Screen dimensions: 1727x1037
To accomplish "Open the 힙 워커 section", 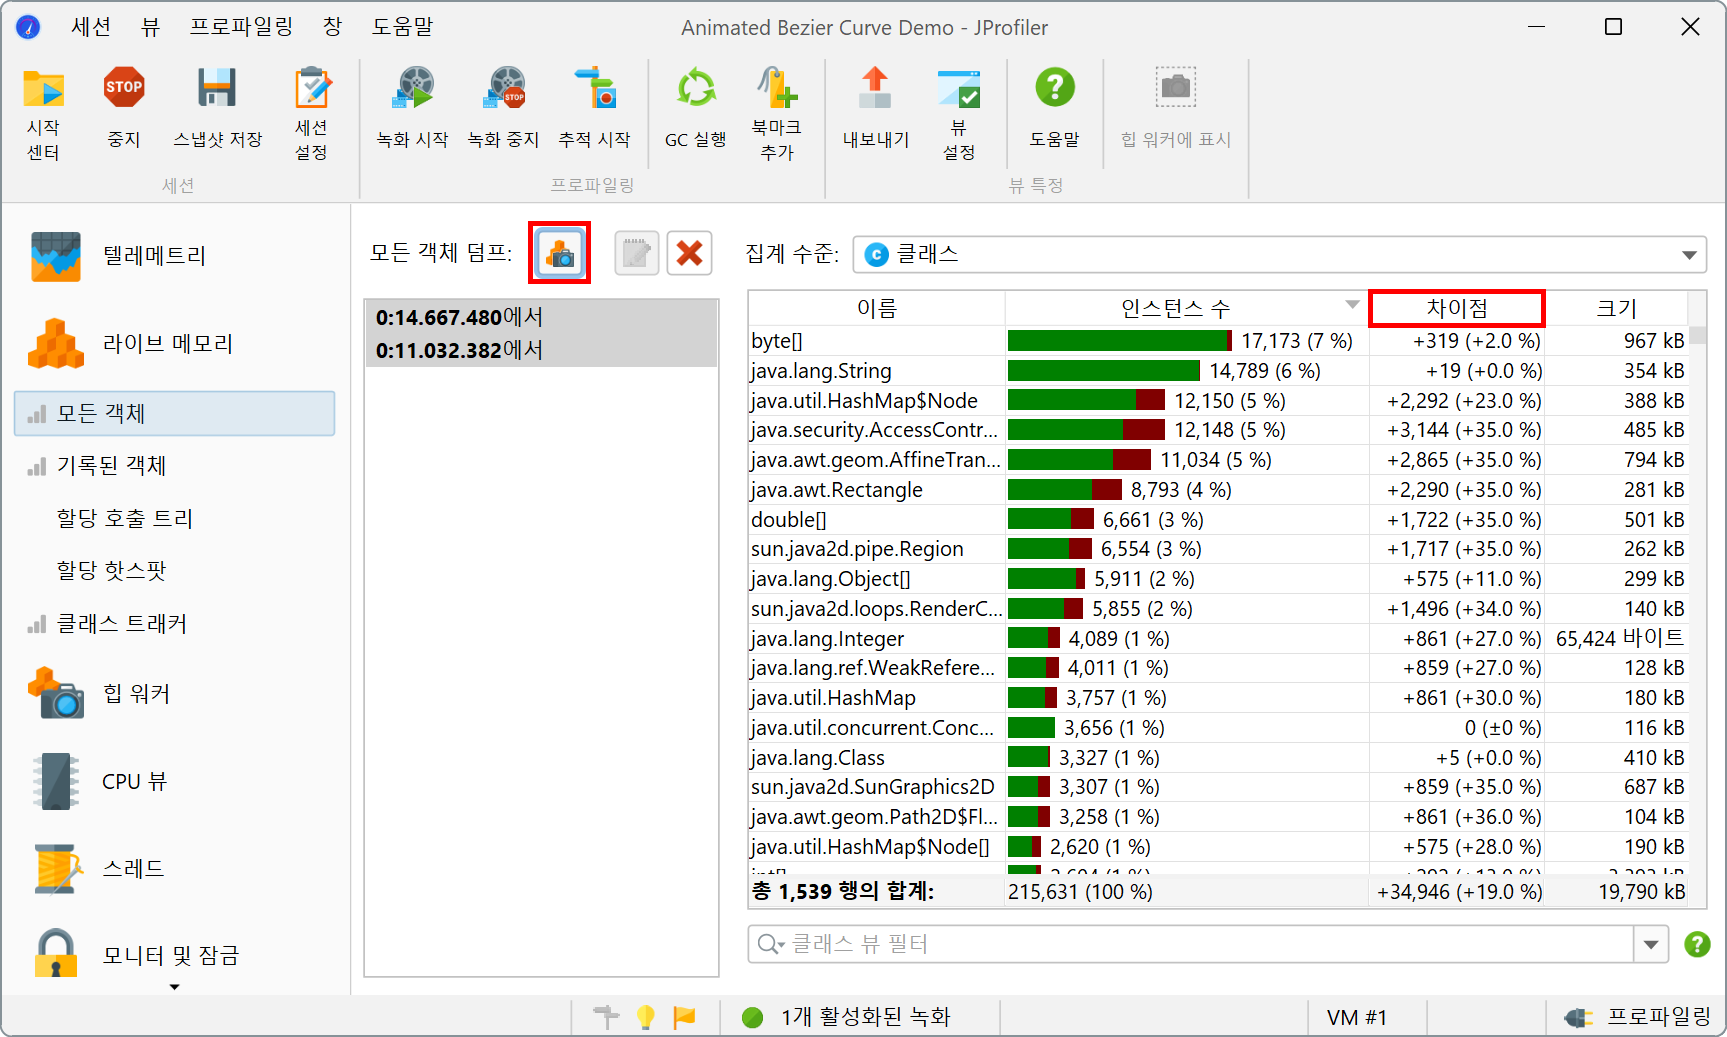I will point(99,694).
